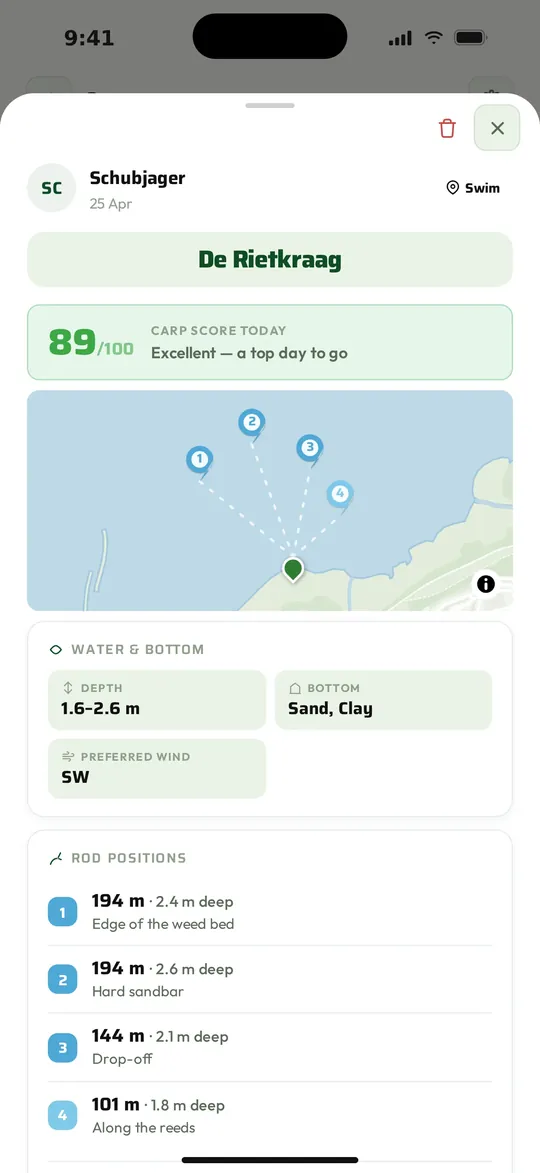Tap the De Rietkraag title banner
This screenshot has width=540, height=1173.
click(x=270, y=260)
